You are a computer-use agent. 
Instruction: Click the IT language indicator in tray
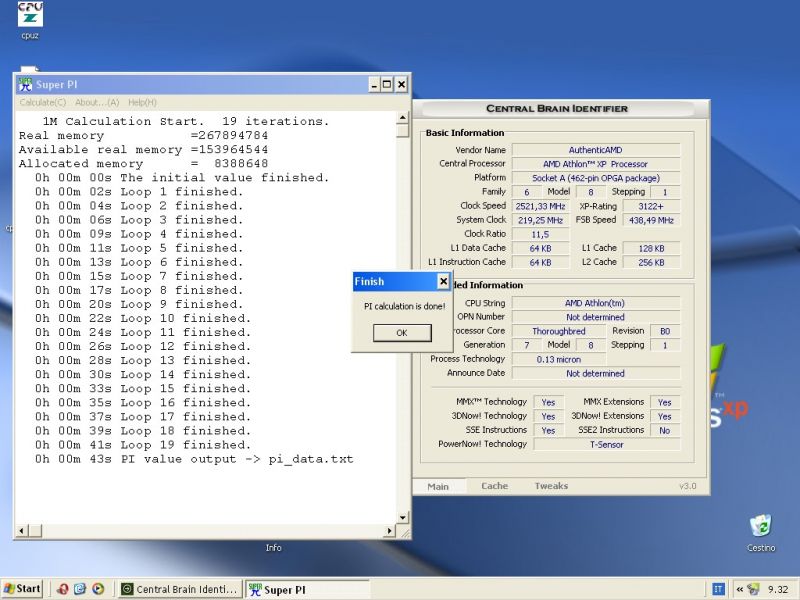718,590
